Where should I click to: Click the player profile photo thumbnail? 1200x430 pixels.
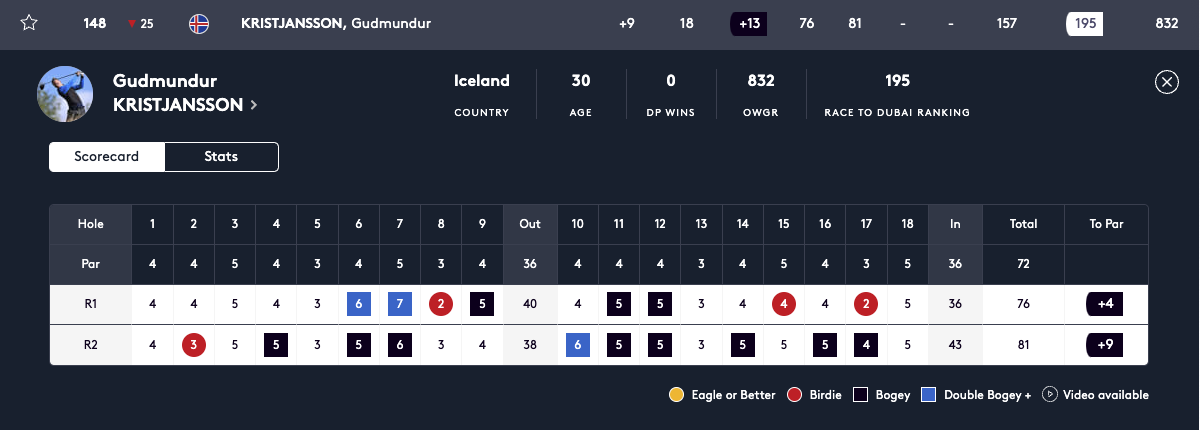tap(65, 94)
